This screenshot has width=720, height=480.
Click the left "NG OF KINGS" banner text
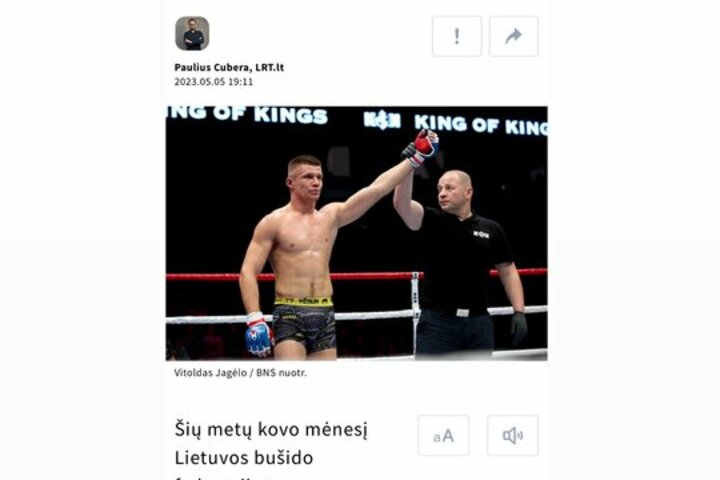247,115
